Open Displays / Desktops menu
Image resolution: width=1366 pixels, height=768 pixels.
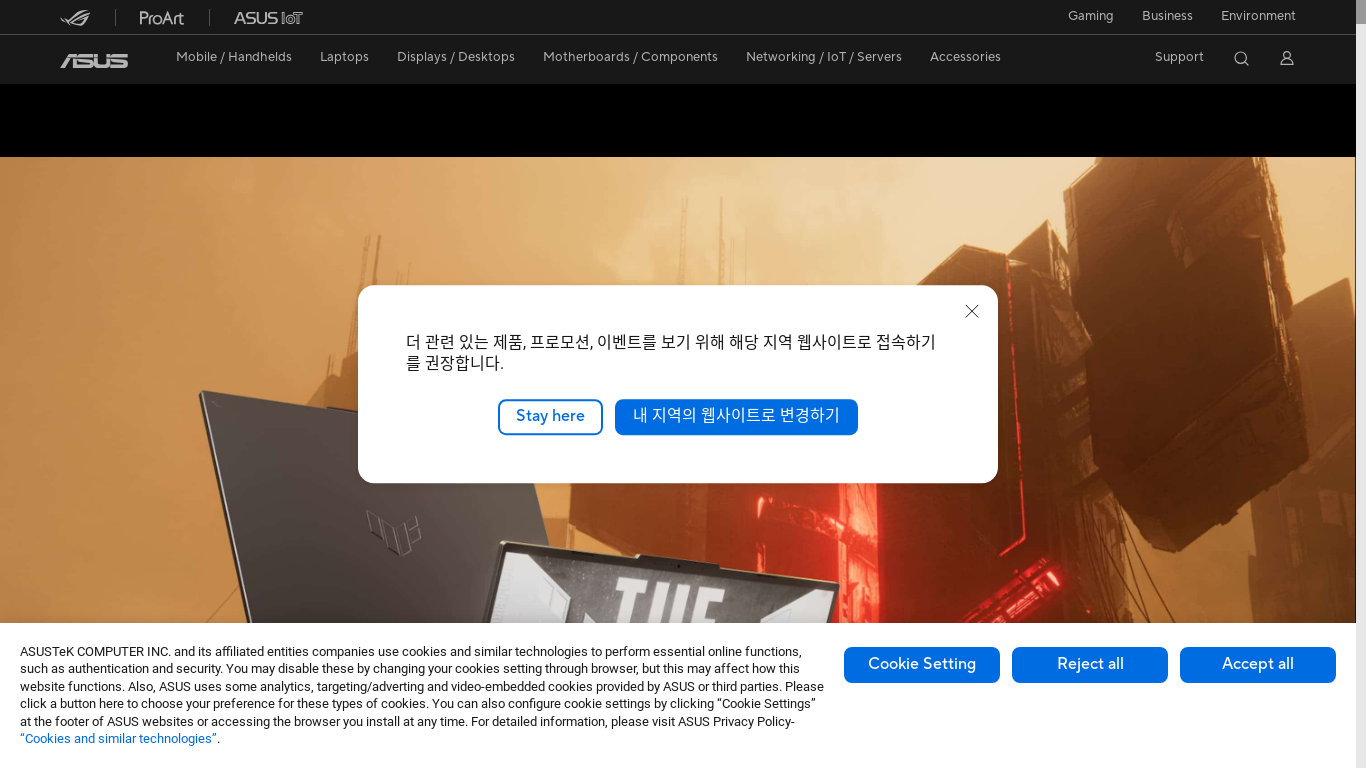pos(456,57)
